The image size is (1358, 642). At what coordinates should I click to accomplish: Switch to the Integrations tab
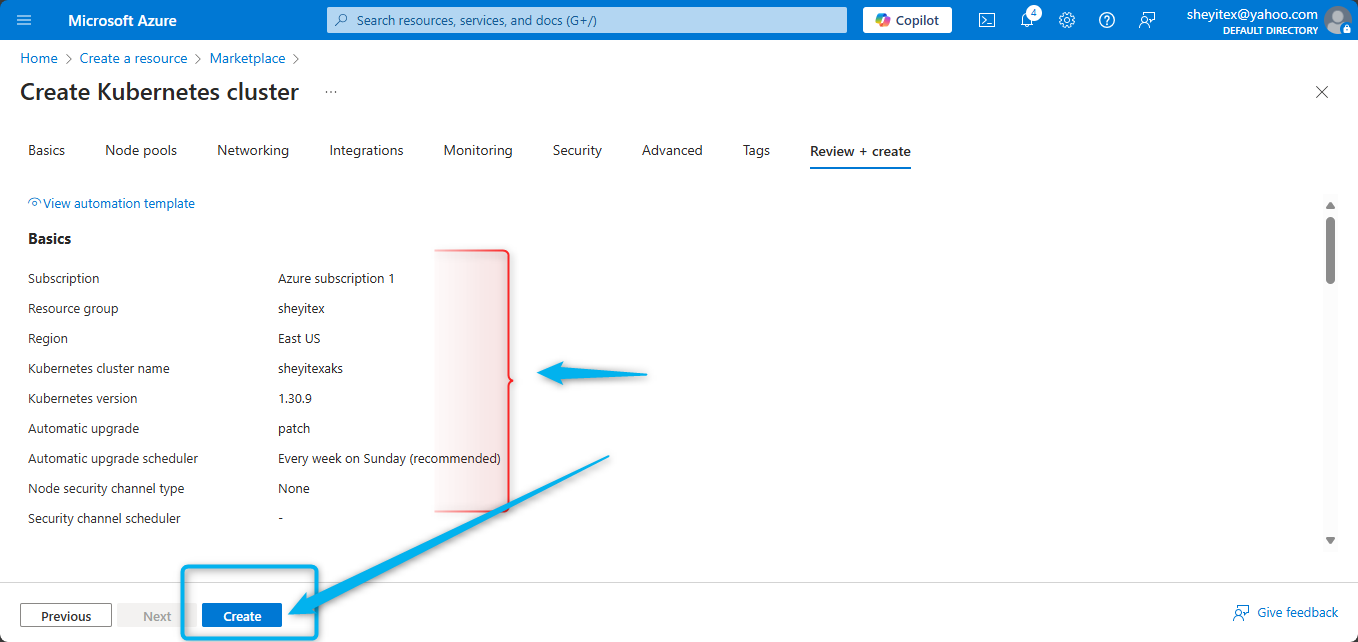(x=367, y=151)
